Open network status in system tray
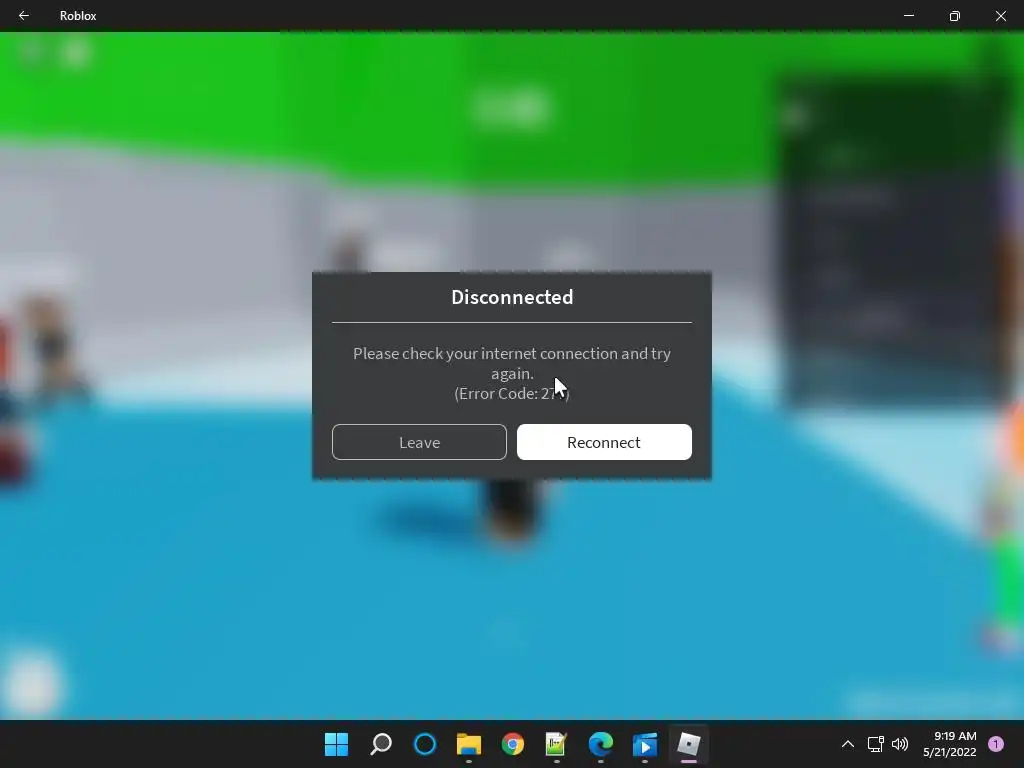The image size is (1024, 768). (875, 744)
